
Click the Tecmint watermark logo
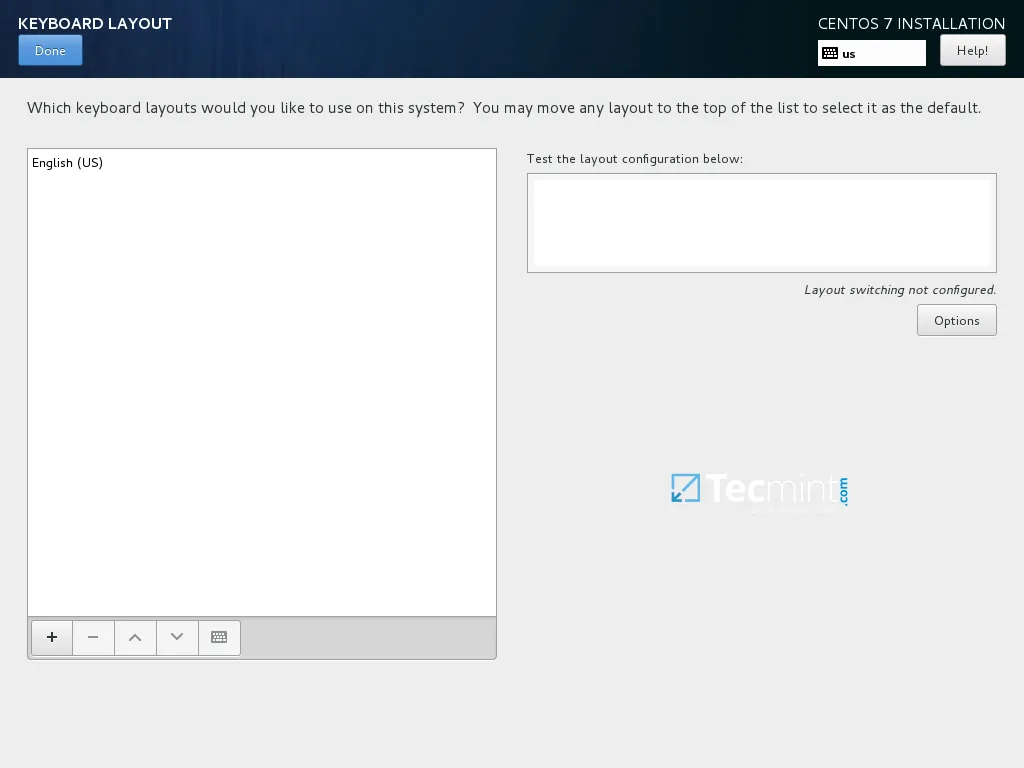pyautogui.click(x=759, y=489)
